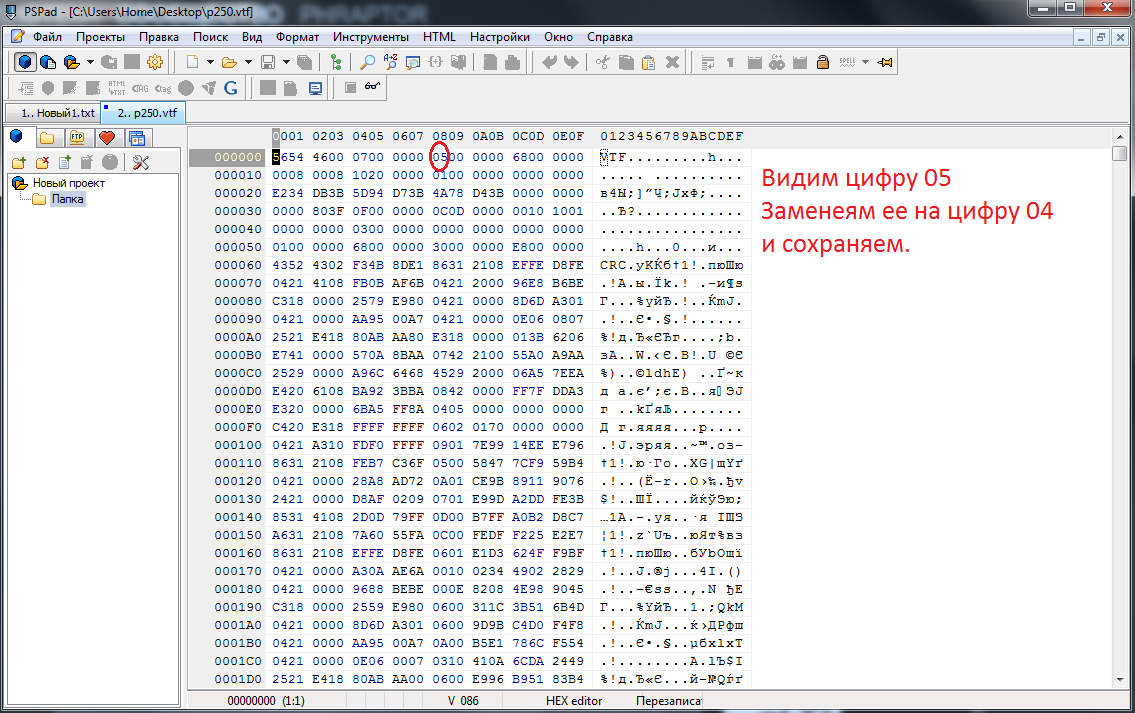Click the Google search 'G' icon
This screenshot has width=1135, height=713.
click(230, 88)
